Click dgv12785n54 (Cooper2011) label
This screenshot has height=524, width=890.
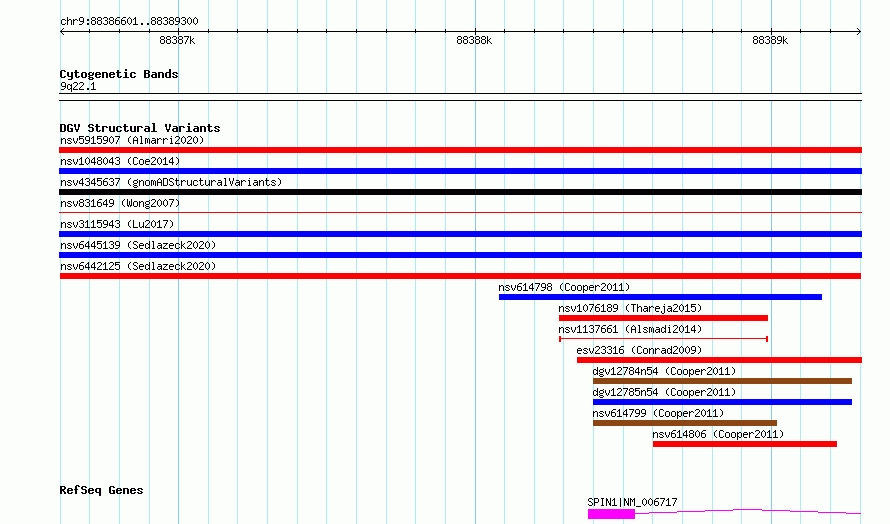(664, 392)
